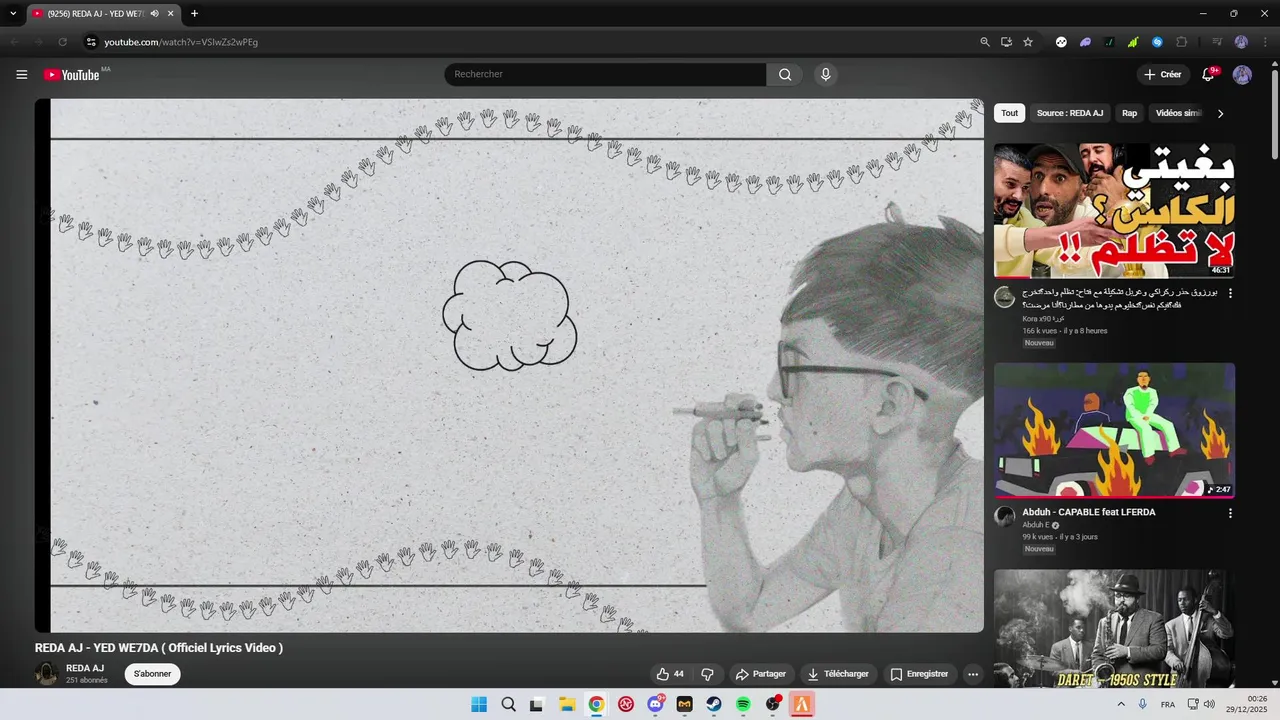The width and height of the screenshot is (1280, 720).
Task: Focus the Rechercher search field
Action: click(x=605, y=75)
